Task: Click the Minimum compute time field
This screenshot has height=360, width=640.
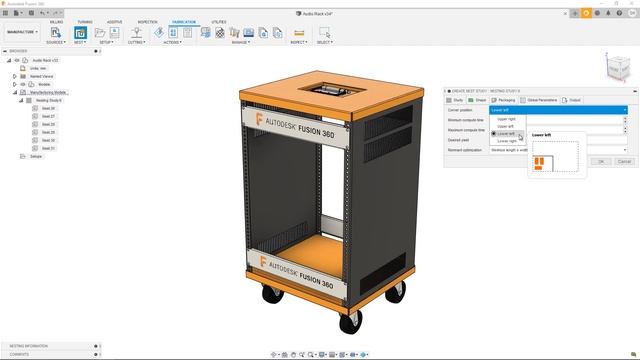Action: click(558, 120)
